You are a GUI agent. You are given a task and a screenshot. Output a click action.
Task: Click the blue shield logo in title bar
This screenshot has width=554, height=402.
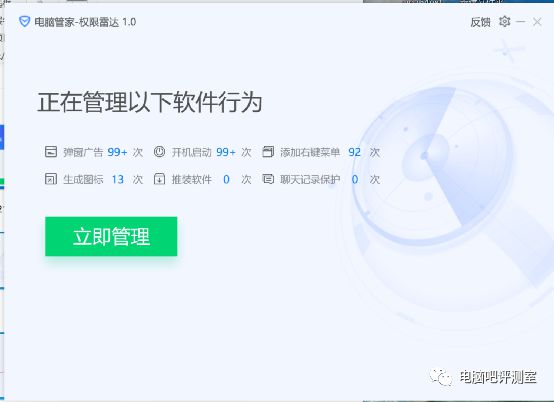pyautogui.click(x=24, y=22)
